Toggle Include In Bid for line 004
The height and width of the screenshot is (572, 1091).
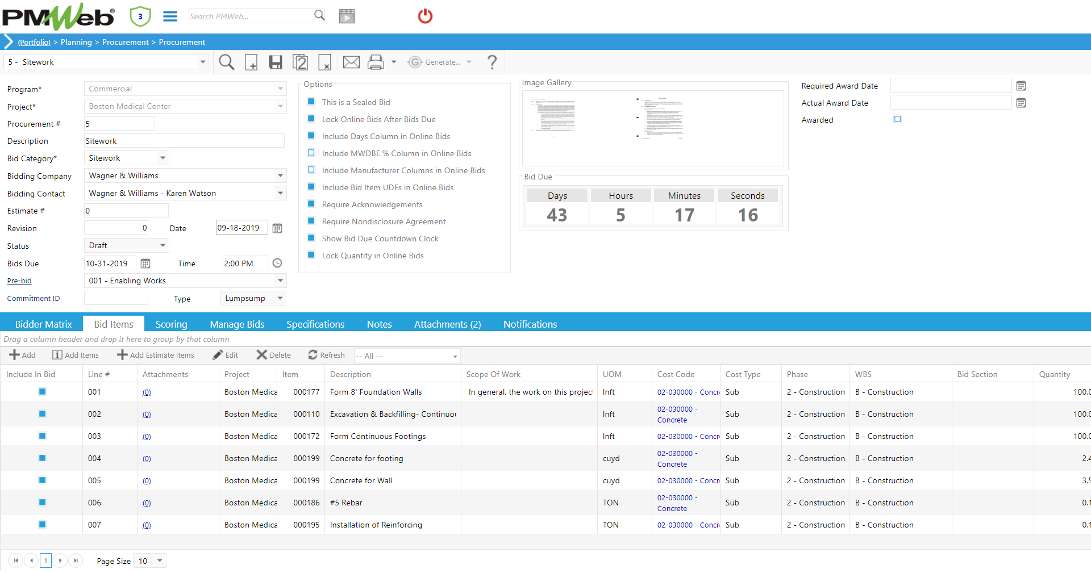click(42, 458)
